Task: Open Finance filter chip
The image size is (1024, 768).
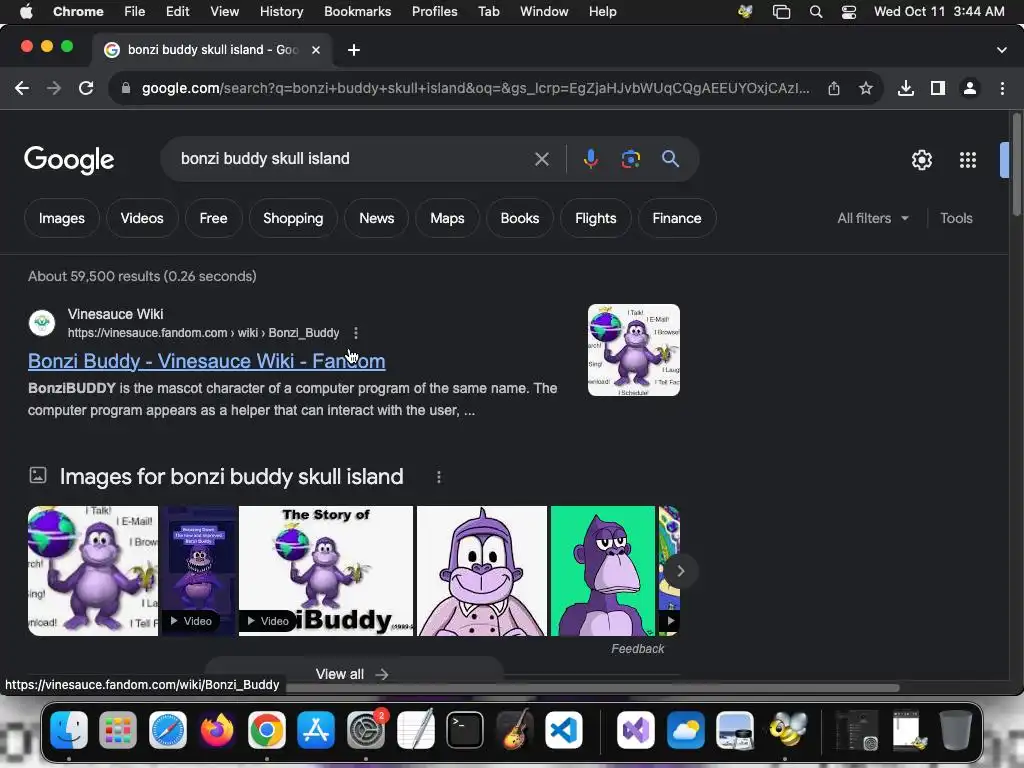Action: (677, 218)
